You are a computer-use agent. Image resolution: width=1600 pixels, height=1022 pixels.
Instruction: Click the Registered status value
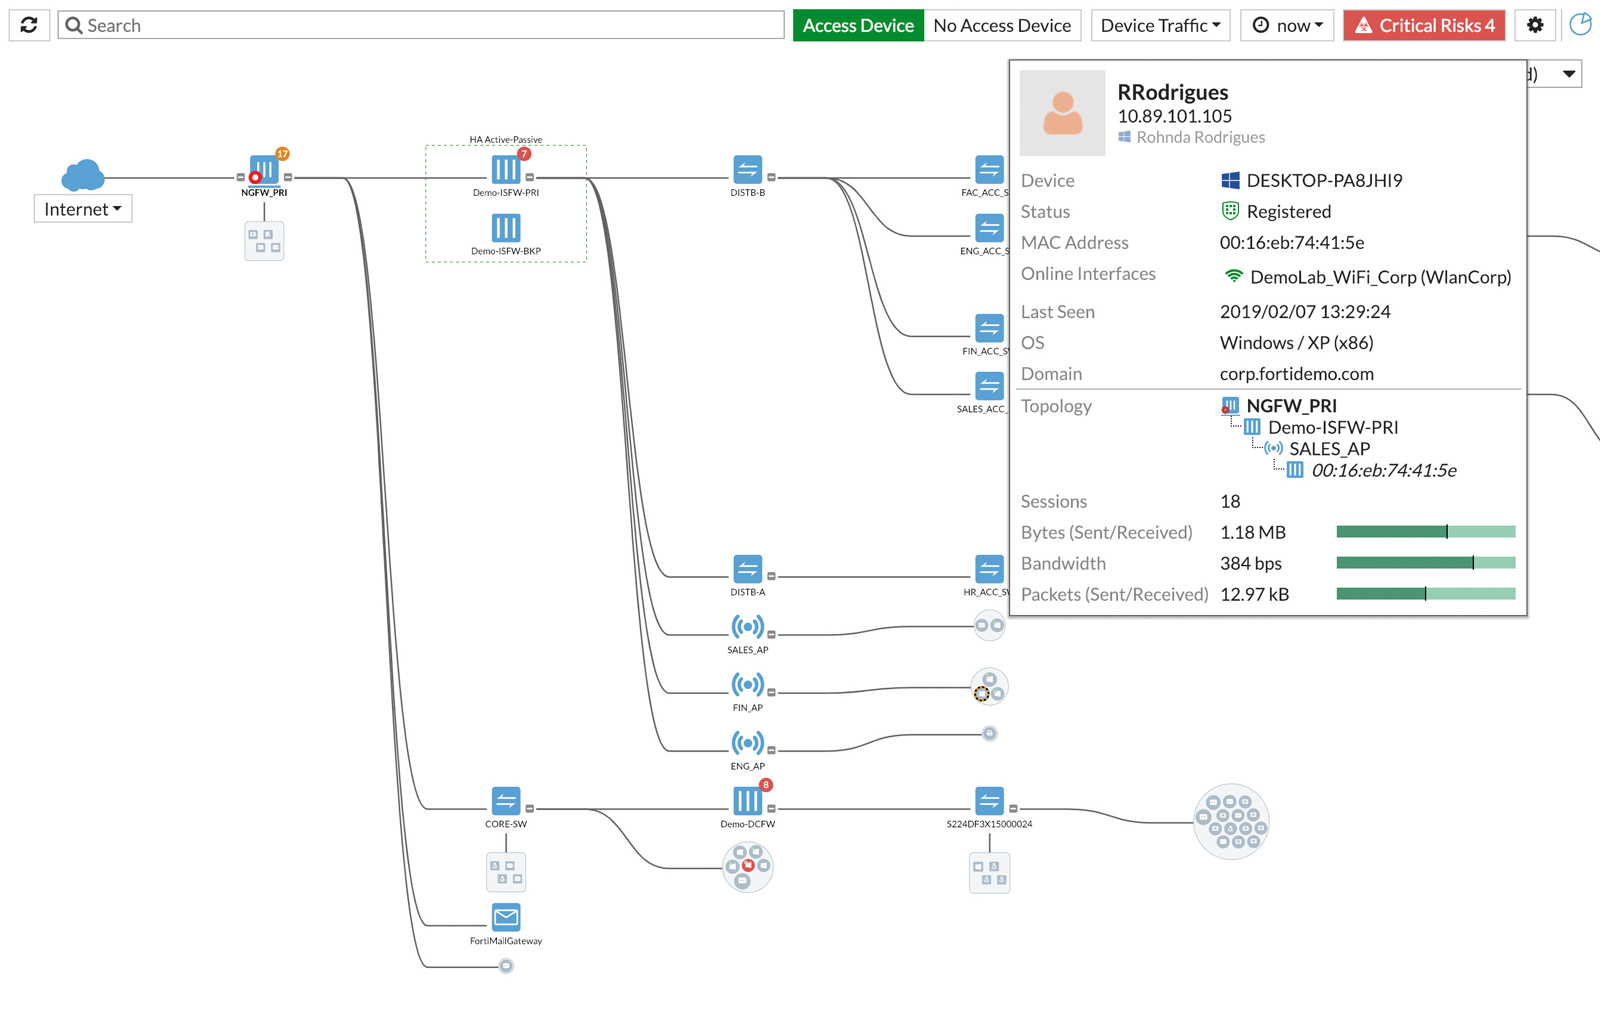(1289, 211)
